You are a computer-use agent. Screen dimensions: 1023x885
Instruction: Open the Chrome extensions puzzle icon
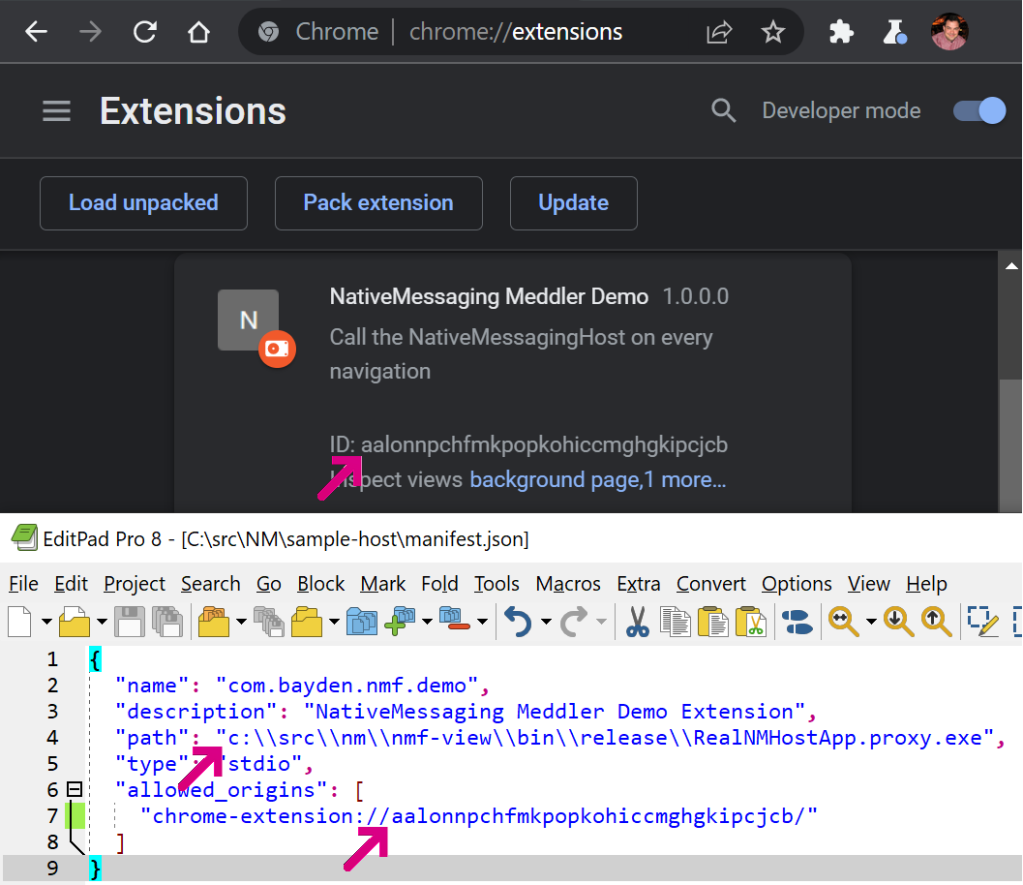pos(841,32)
